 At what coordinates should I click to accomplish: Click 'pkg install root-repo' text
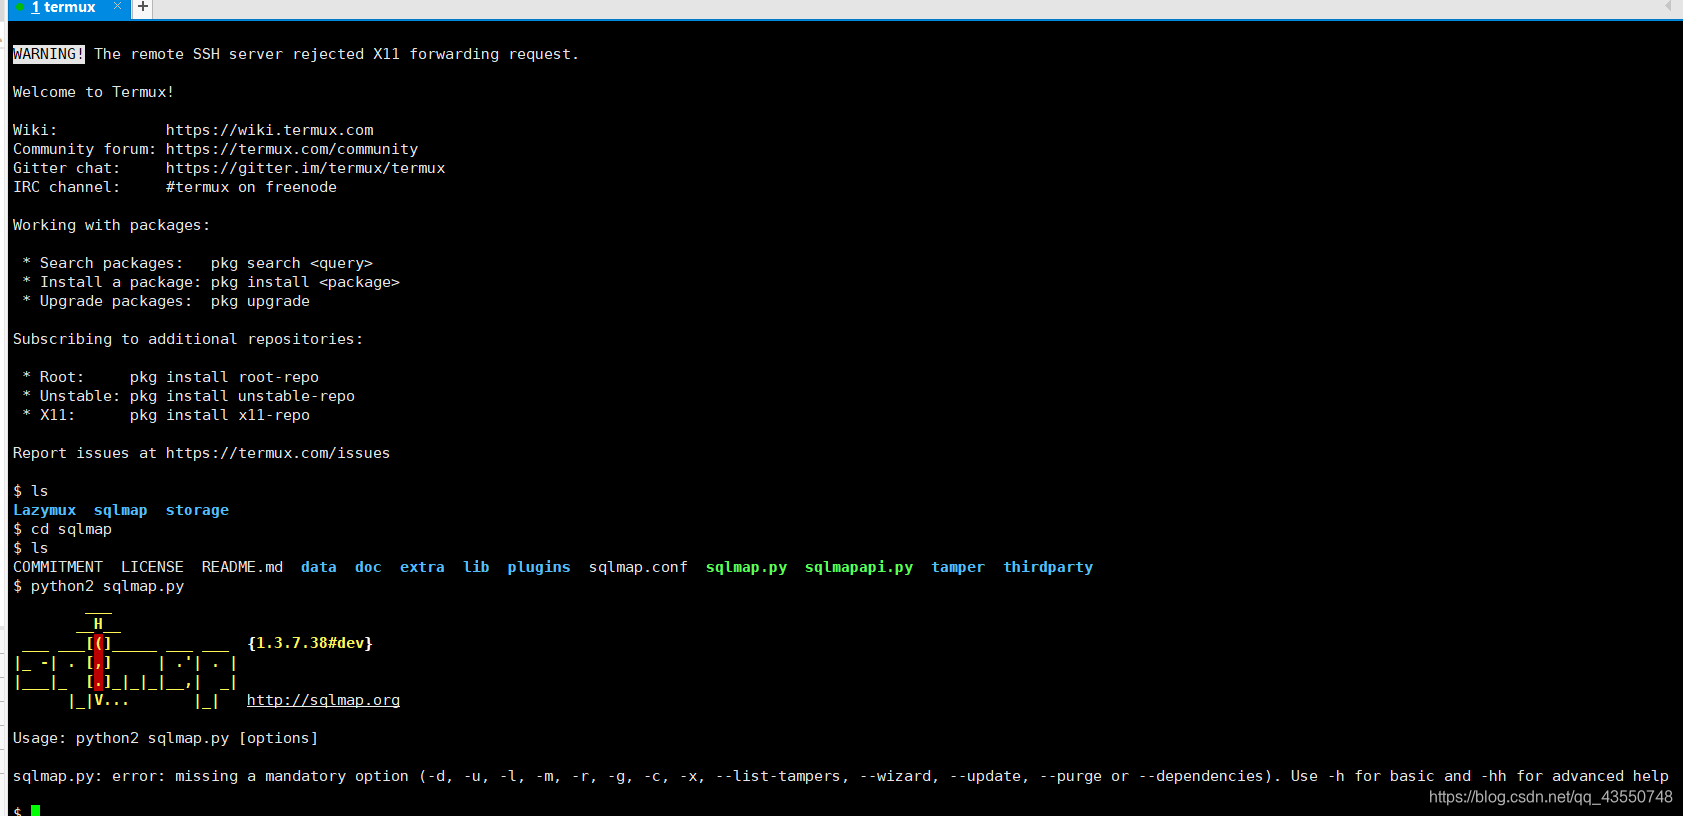tap(224, 377)
